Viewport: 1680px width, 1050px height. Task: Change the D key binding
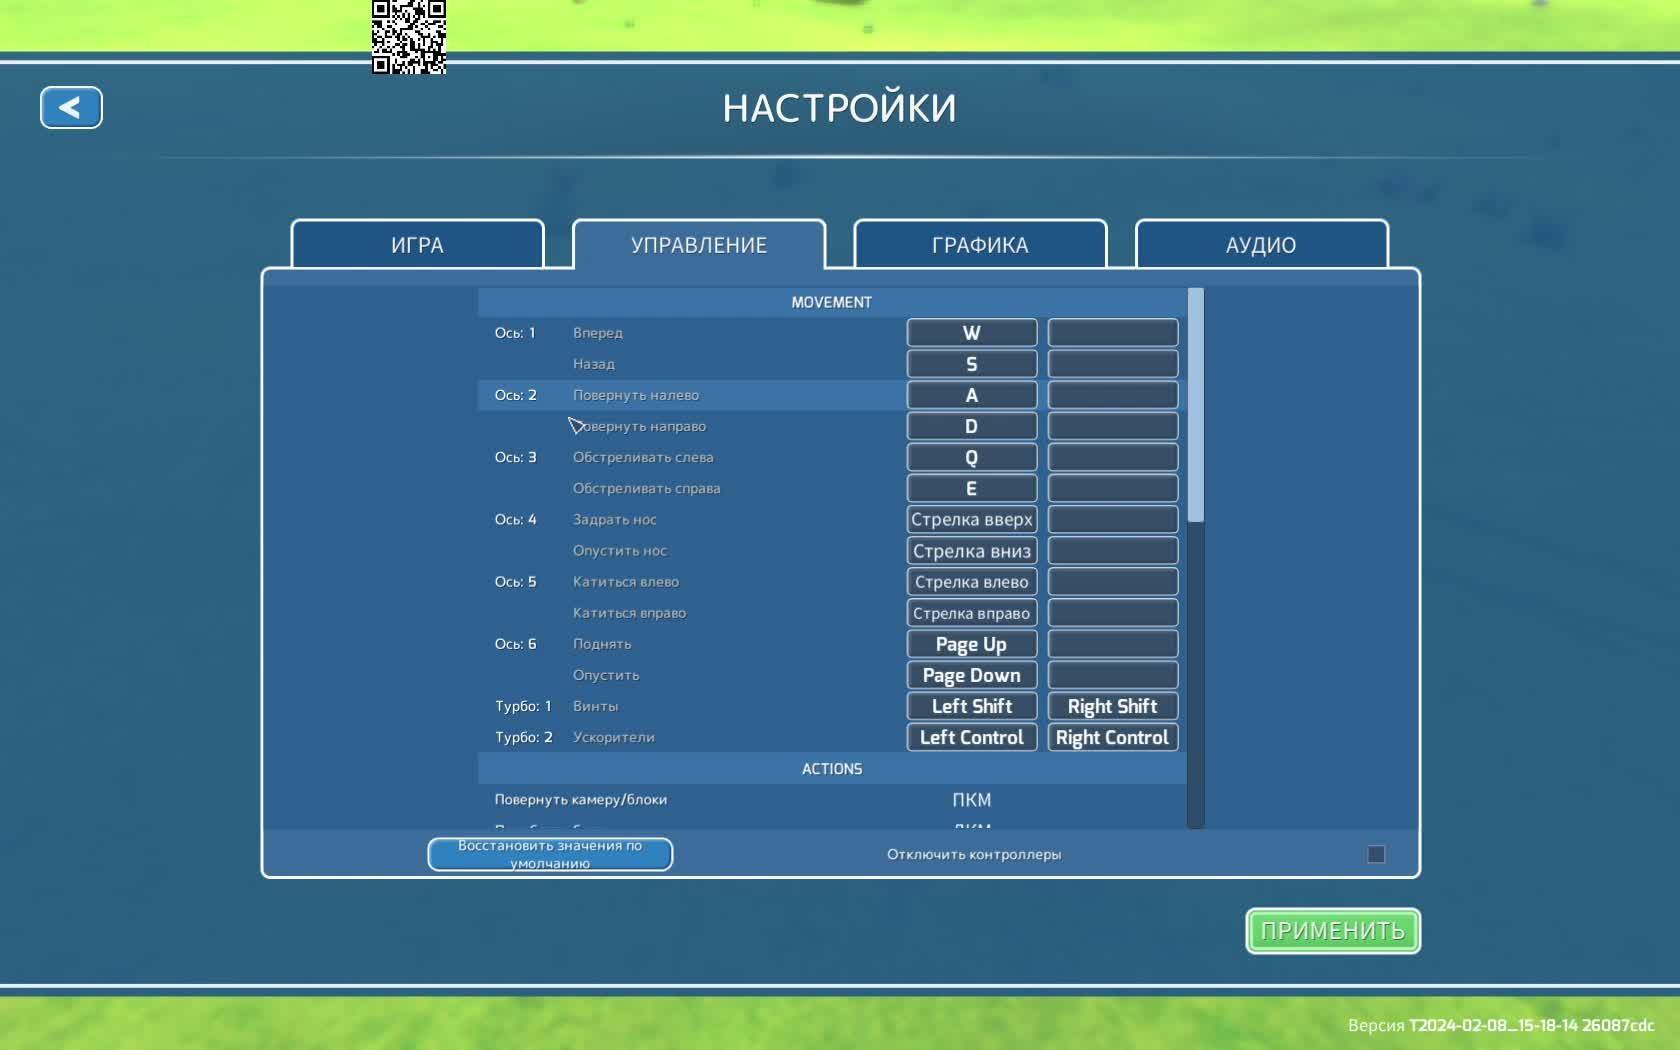point(972,426)
